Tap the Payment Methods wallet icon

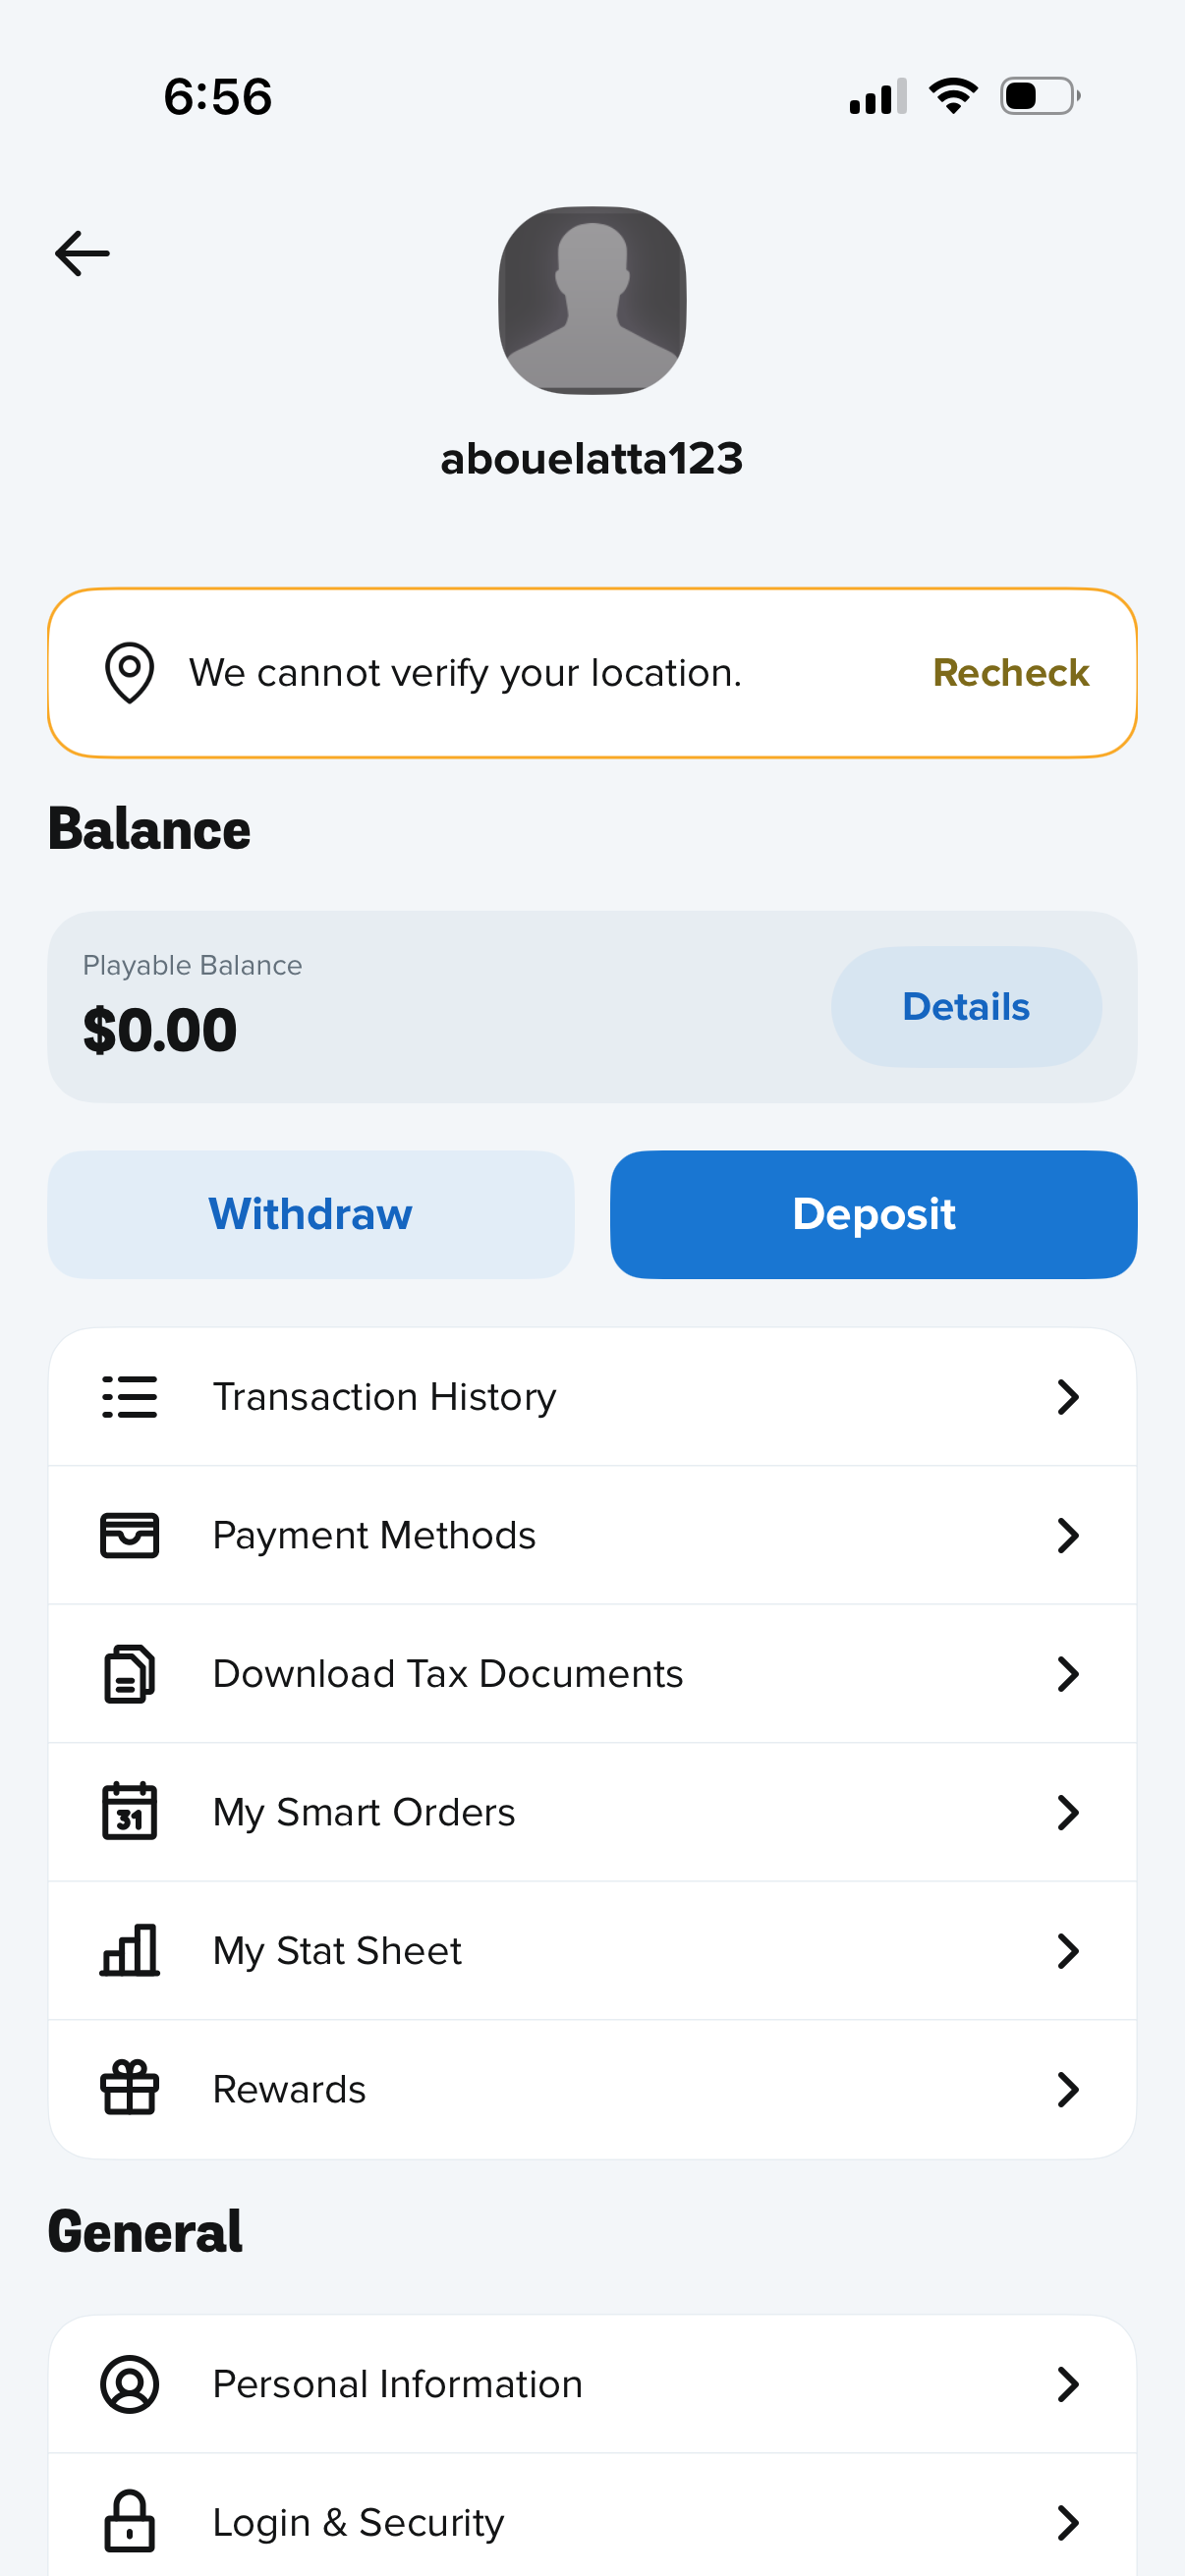point(130,1535)
